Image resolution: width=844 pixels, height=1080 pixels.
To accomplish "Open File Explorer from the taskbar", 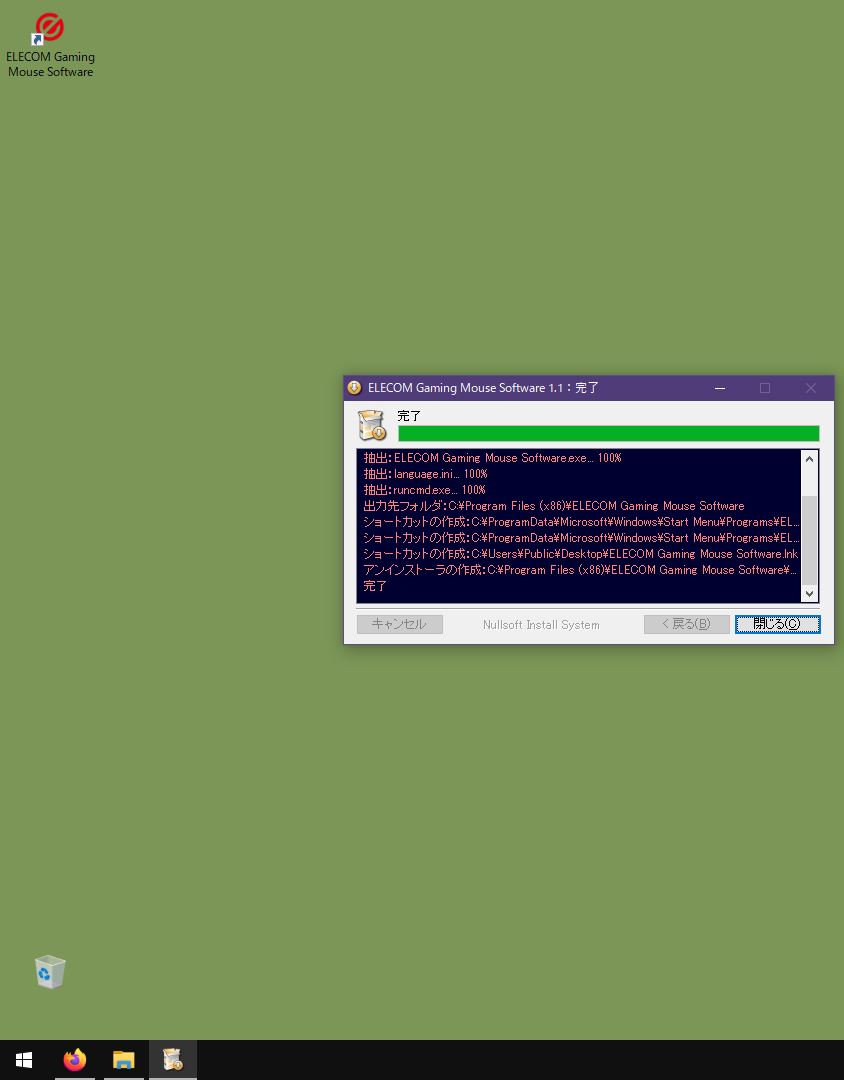I will (123, 1060).
